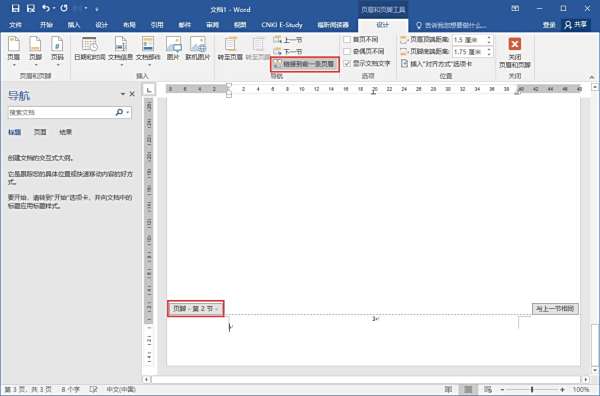Select the 页面 (Pages) tab in navigation pane

point(40,132)
